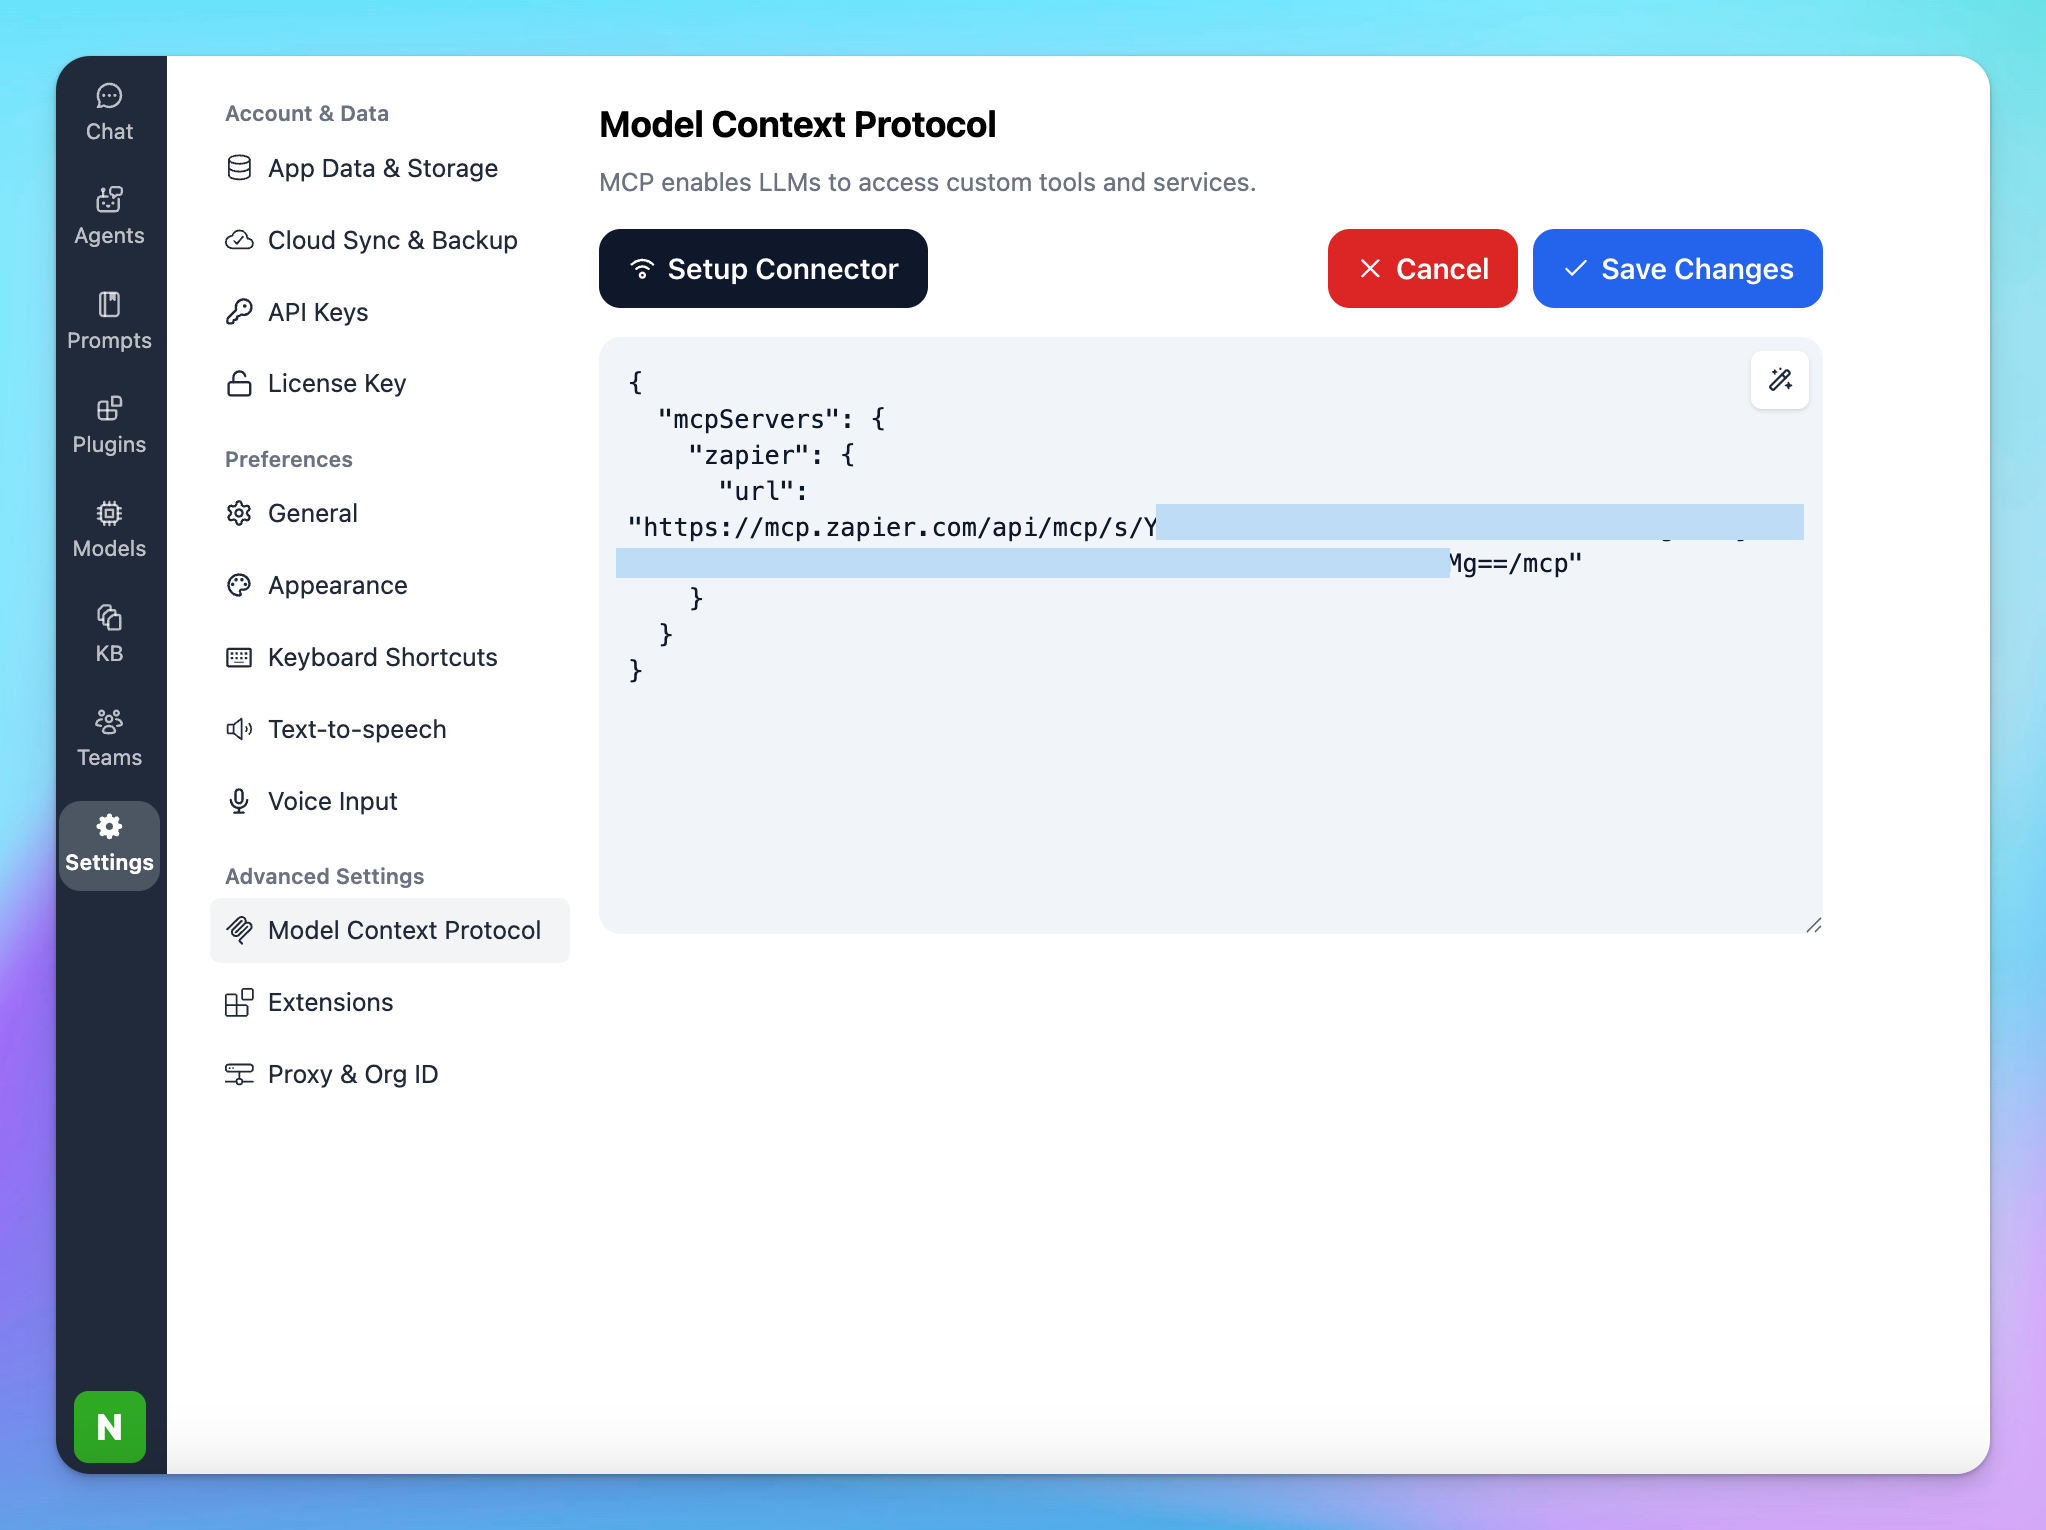
Task: Select Cloud Sync & Backup
Action: click(392, 240)
